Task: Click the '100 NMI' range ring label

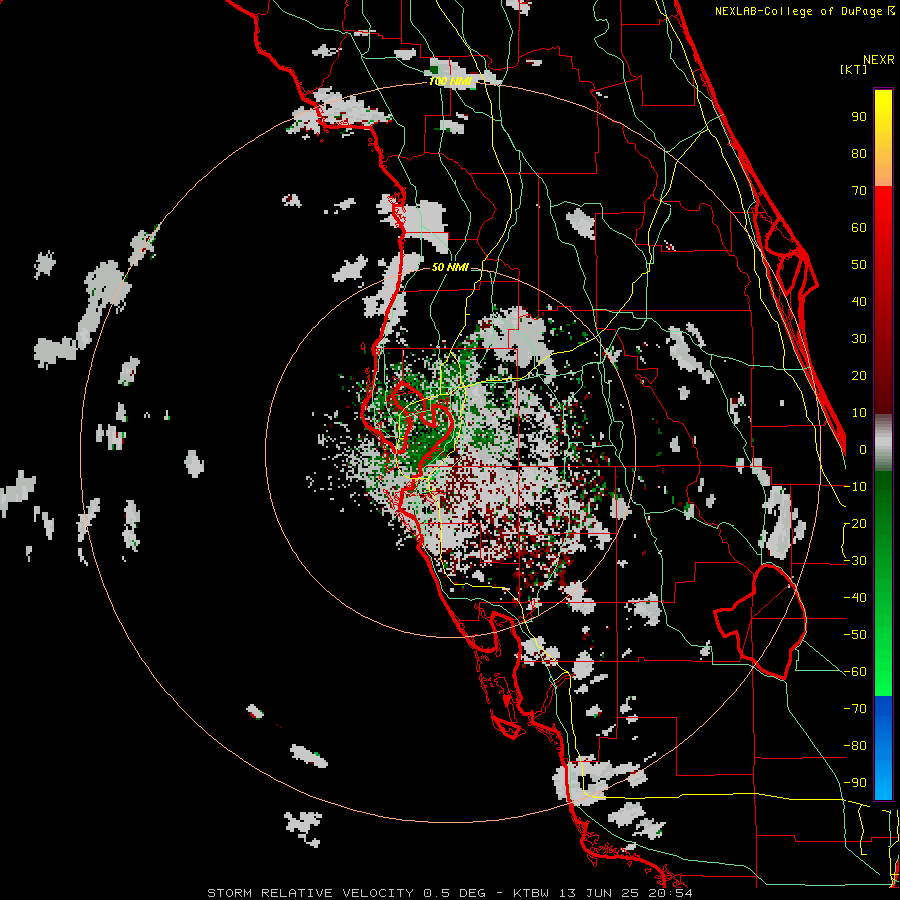Action: tap(450, 82)
